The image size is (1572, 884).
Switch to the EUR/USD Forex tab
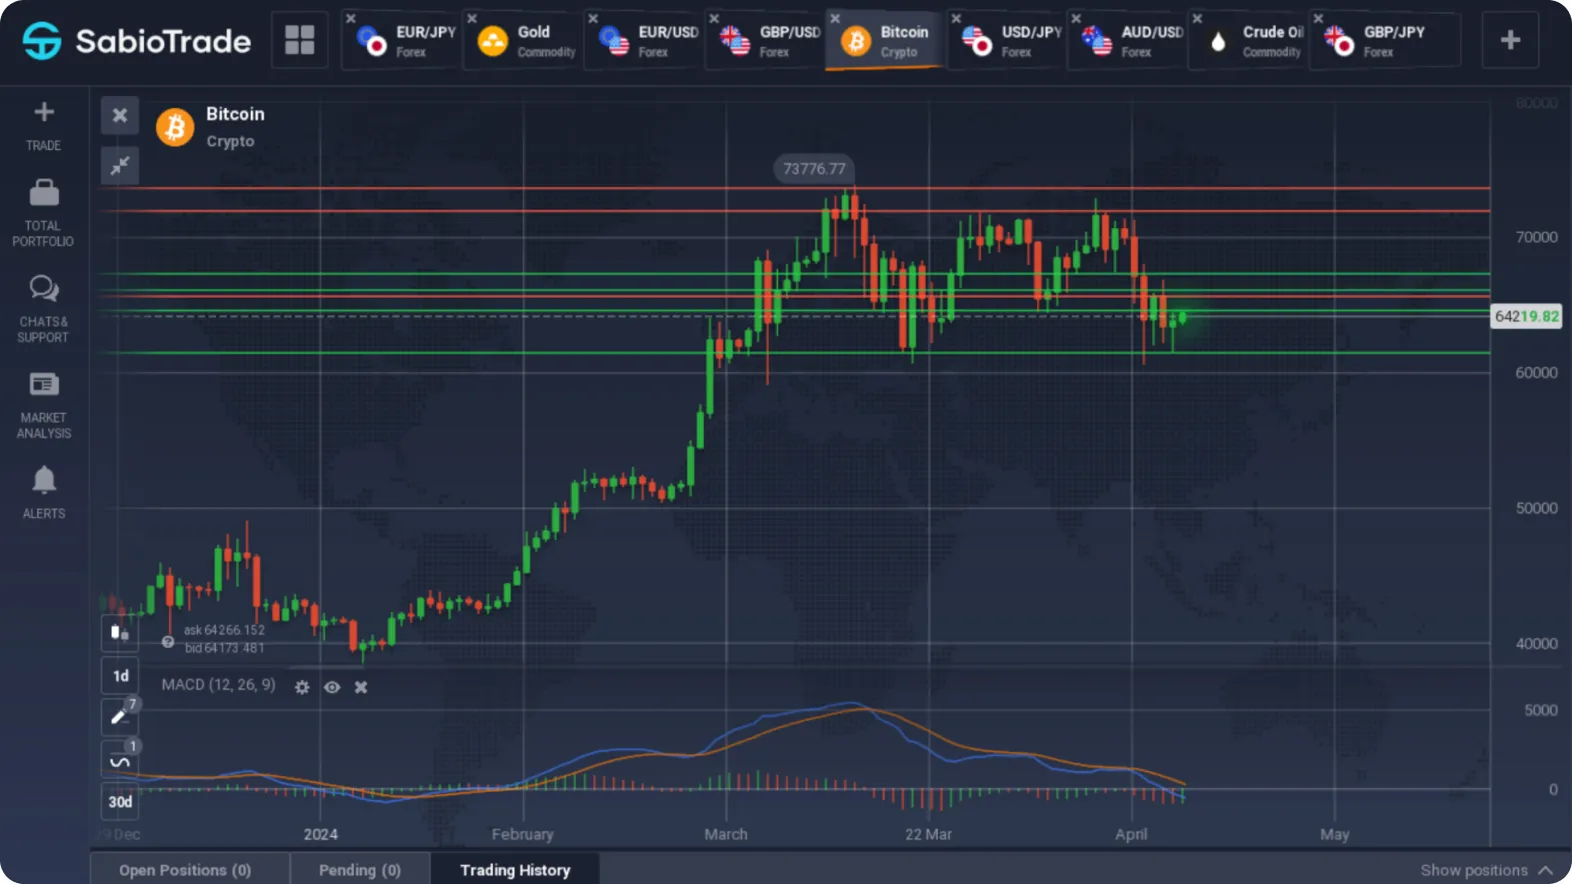coord(645,41)
